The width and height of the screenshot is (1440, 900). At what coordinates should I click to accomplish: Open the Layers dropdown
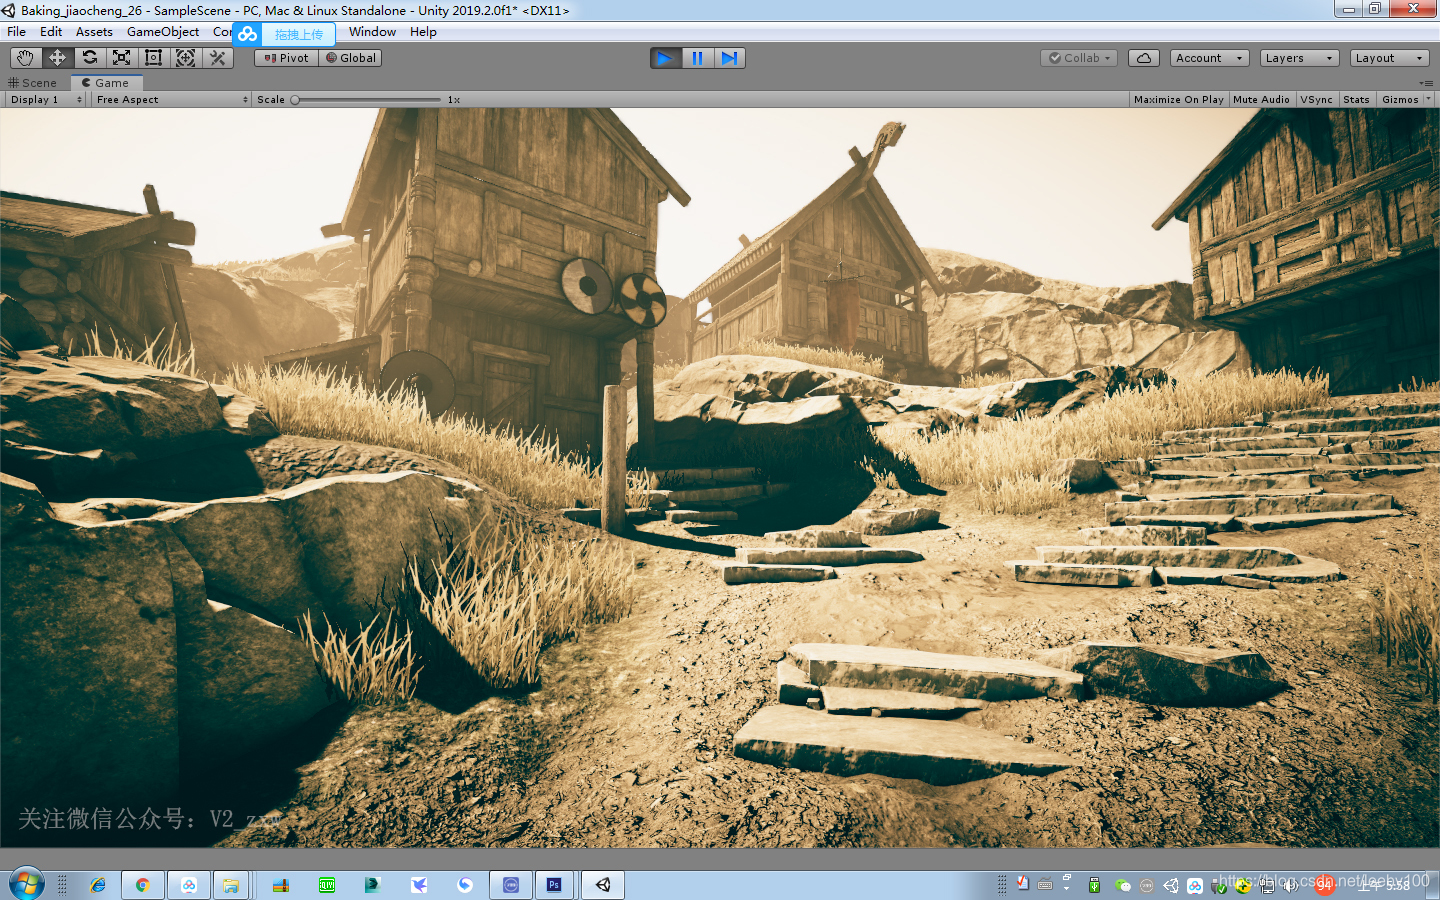(x=1300, y=58)
